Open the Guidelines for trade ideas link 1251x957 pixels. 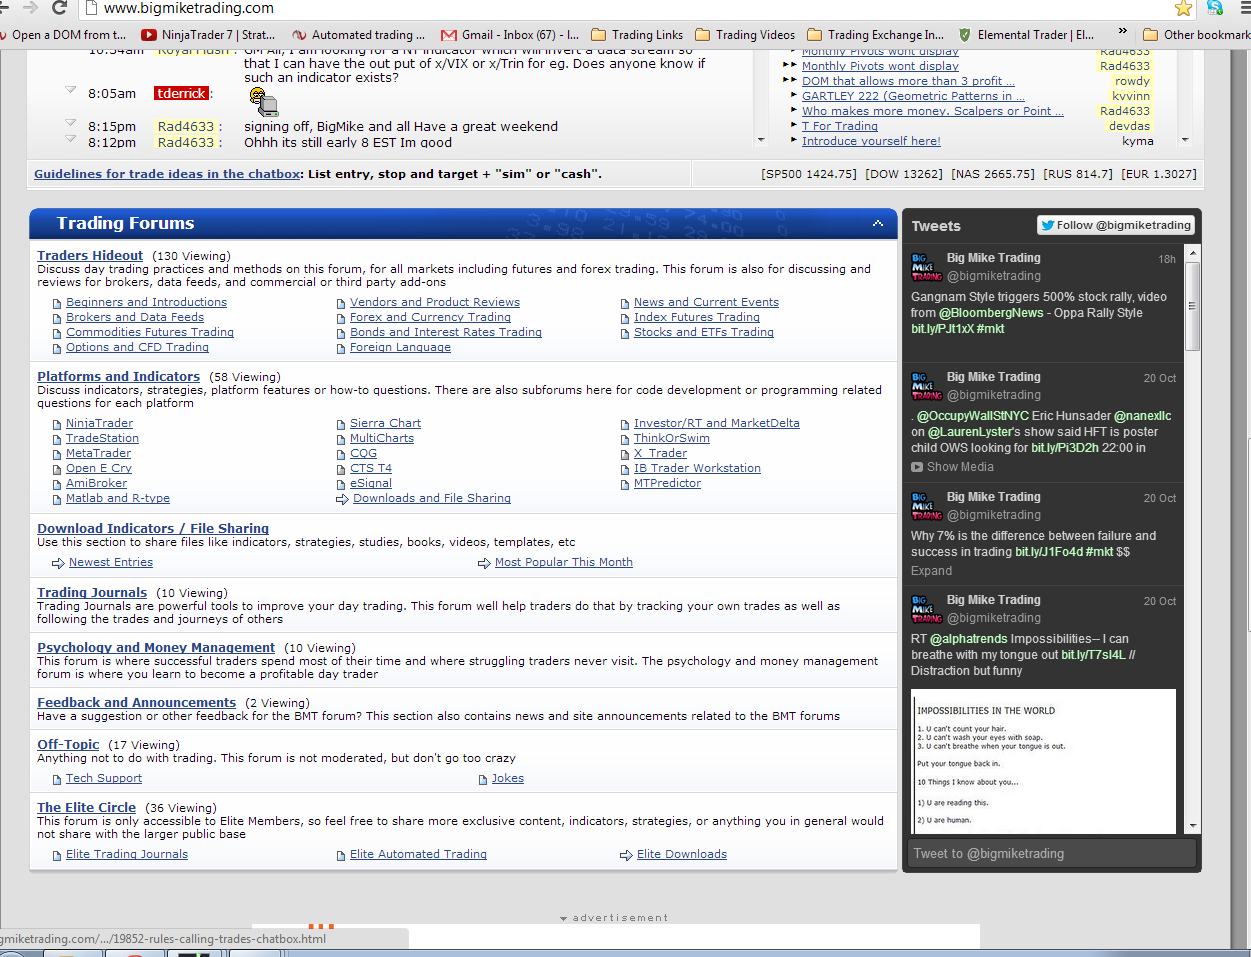point(167,174)
